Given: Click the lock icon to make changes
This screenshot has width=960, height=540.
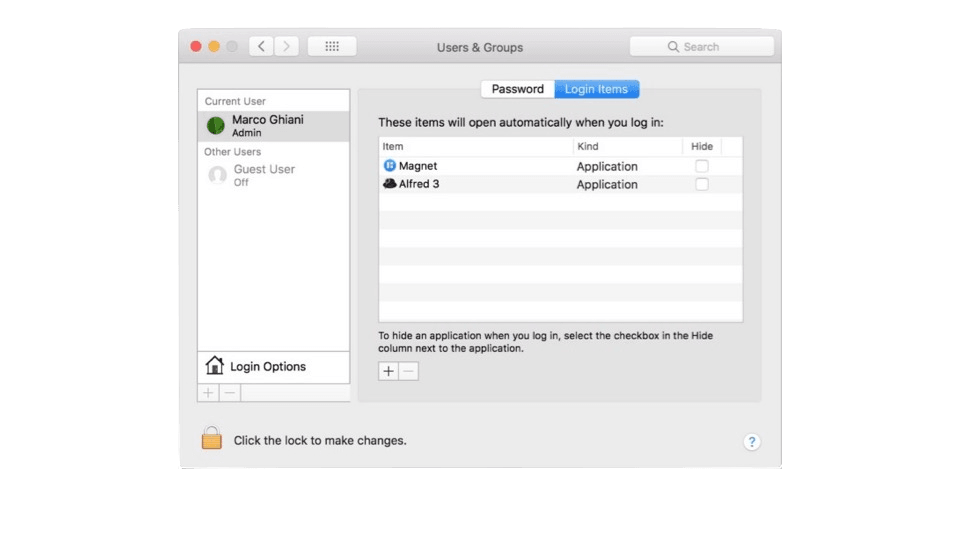Looking at the screenshot, I should [x=211, y=439].
